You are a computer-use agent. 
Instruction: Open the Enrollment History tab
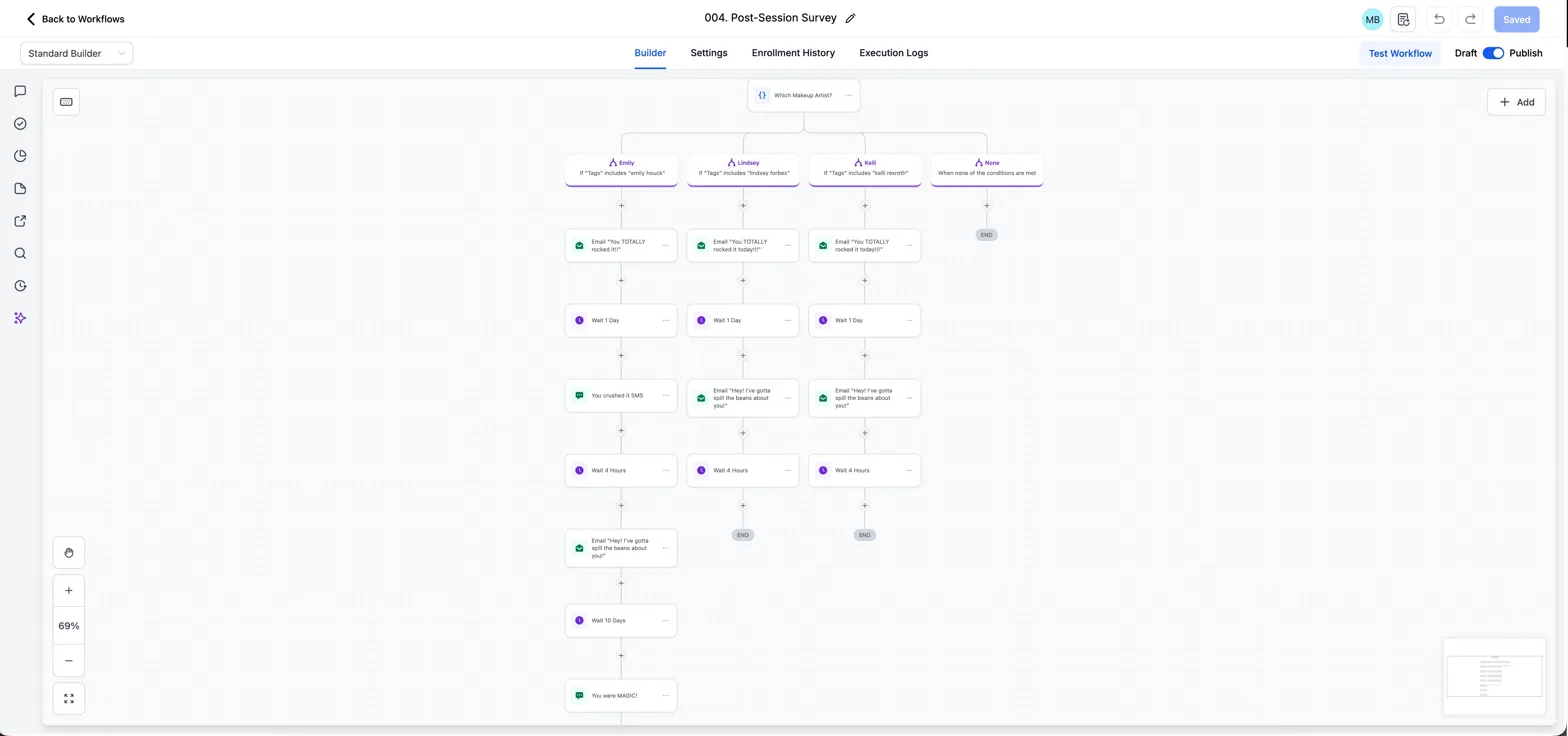tap(793, 53)
